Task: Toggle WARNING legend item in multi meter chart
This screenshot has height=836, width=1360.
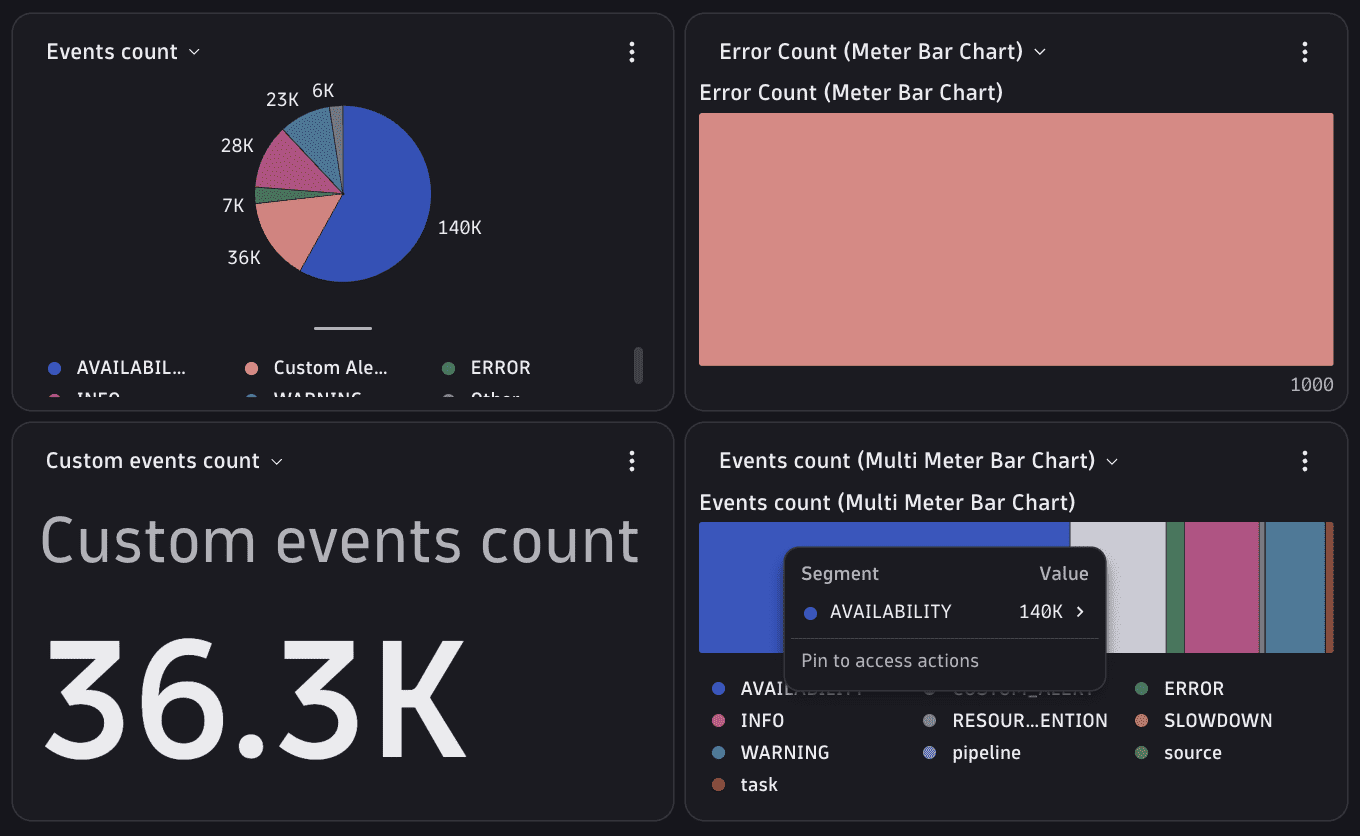Action: [770, 753]
